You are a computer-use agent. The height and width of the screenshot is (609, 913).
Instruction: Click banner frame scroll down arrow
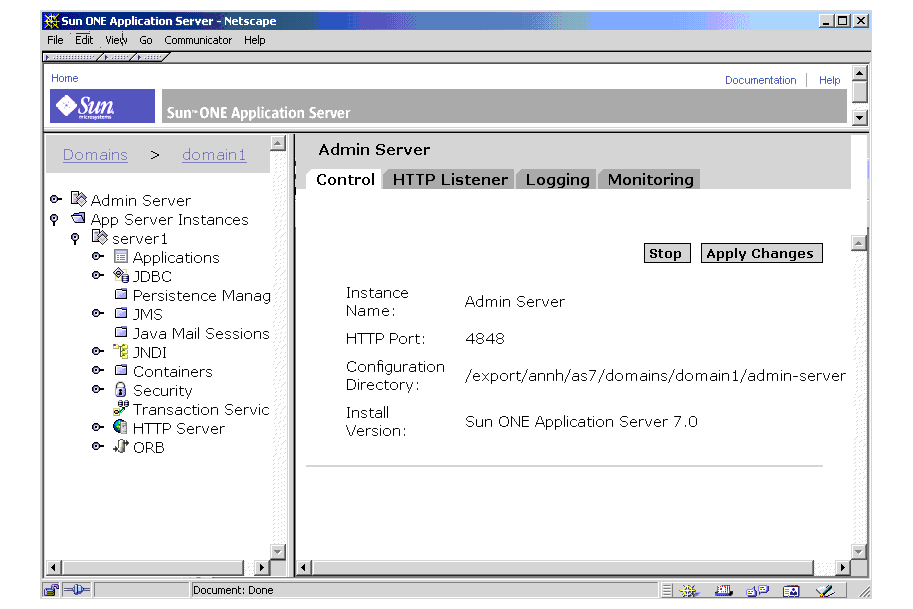(859, 117)
